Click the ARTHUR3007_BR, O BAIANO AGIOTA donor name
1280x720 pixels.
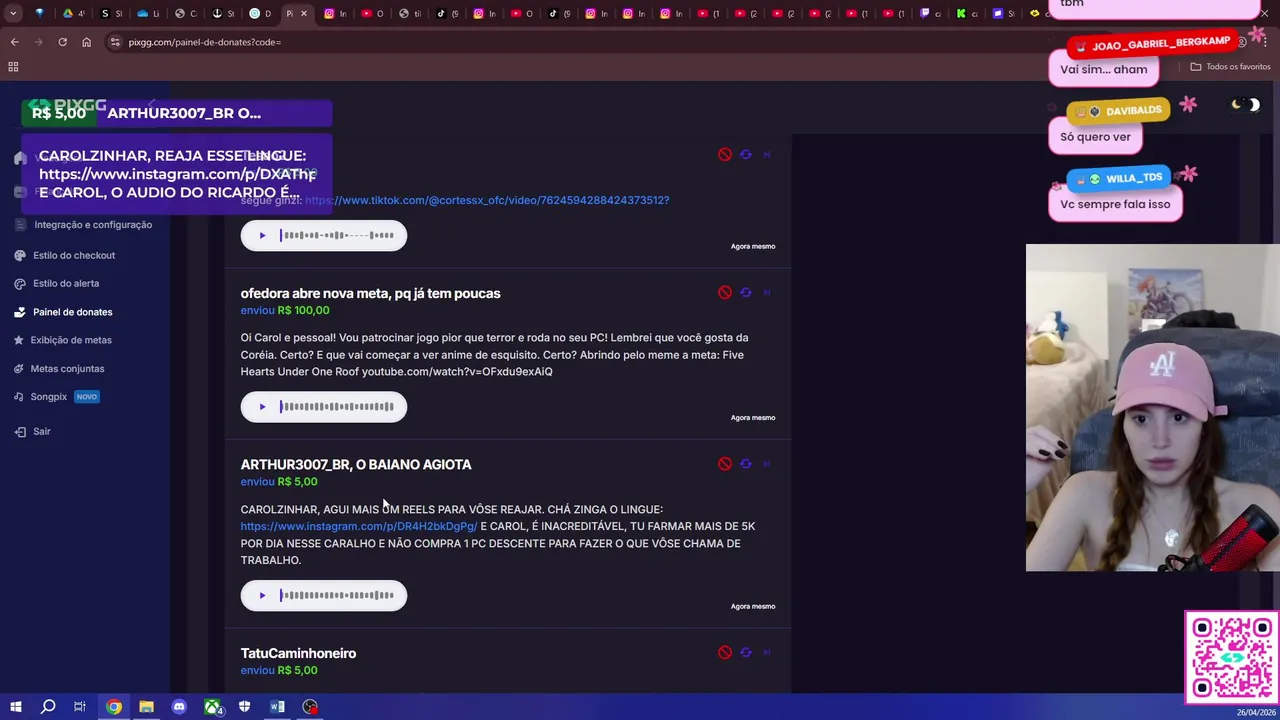(356, 464)
